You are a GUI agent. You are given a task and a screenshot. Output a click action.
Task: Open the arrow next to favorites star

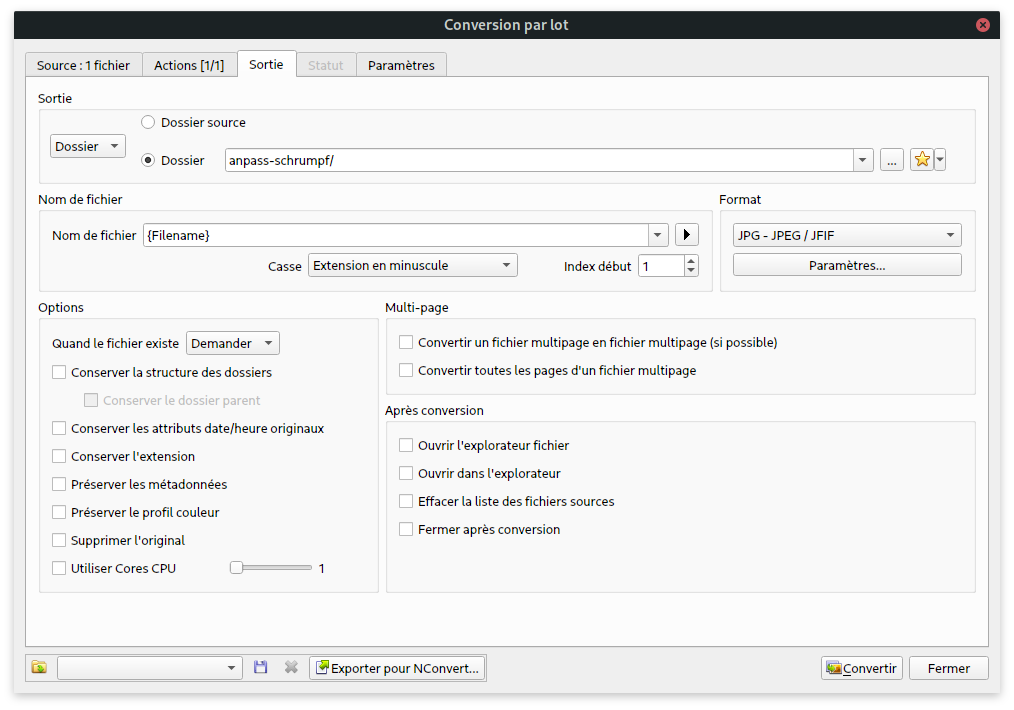click(940, 160)
